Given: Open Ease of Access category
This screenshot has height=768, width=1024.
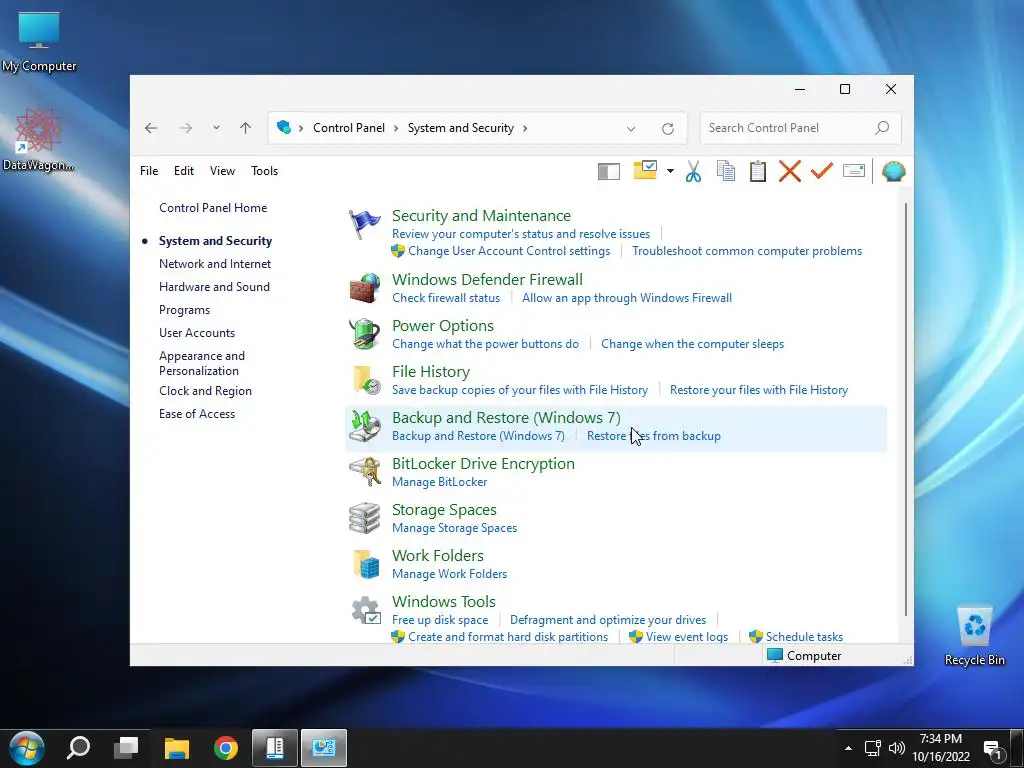Looking at the screenshot, I should (197, 413).
